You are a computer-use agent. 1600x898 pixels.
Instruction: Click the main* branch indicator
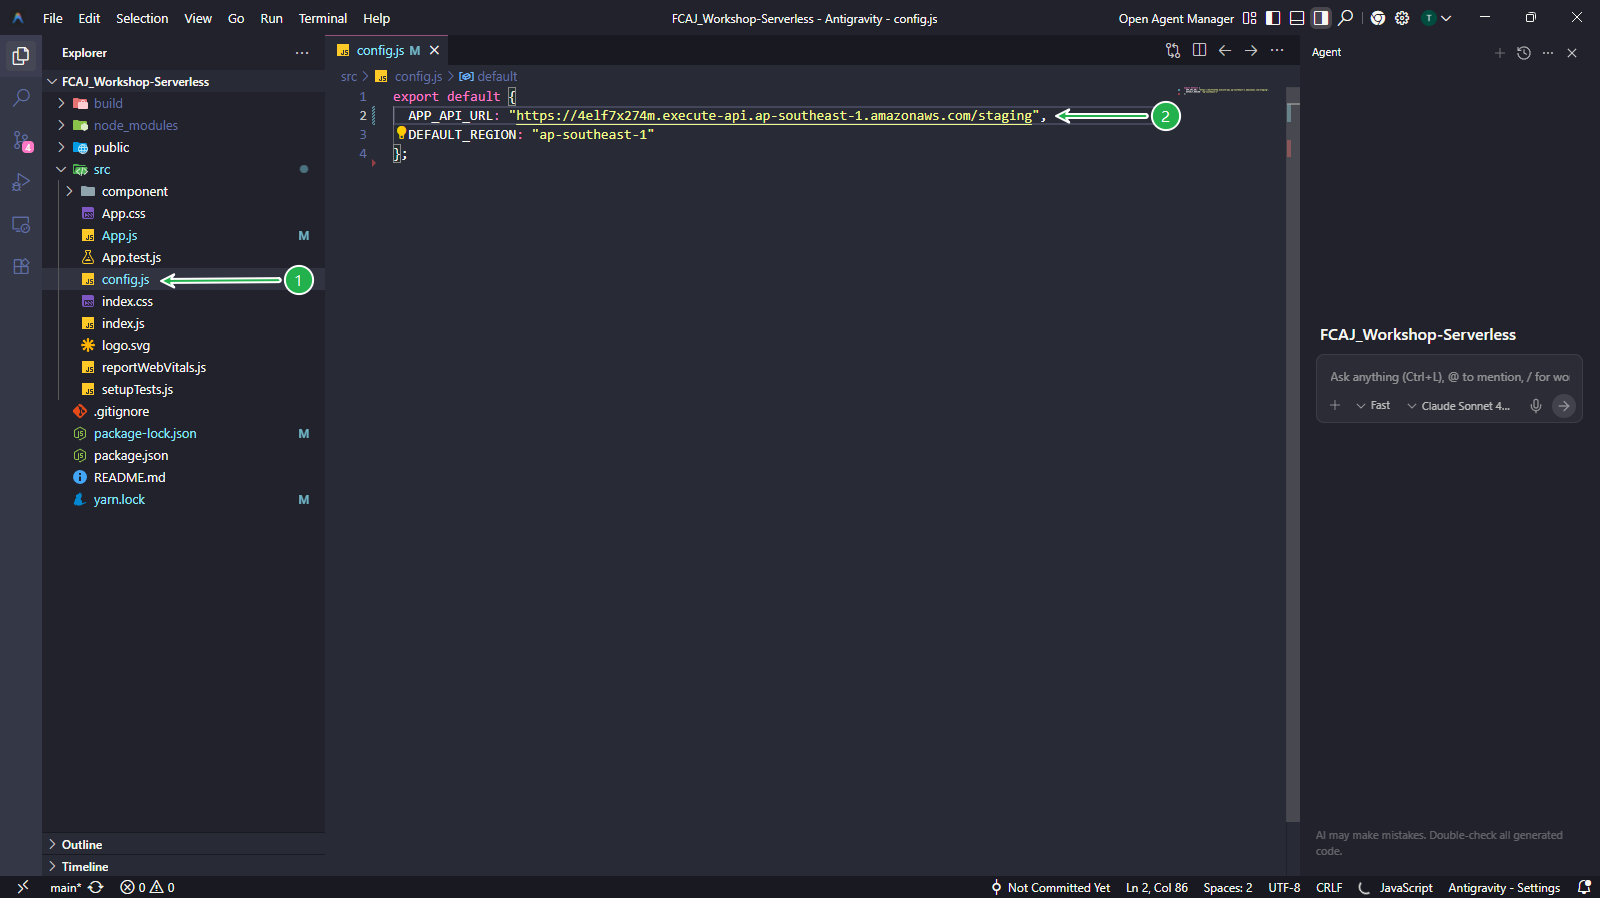coord(66,887)
